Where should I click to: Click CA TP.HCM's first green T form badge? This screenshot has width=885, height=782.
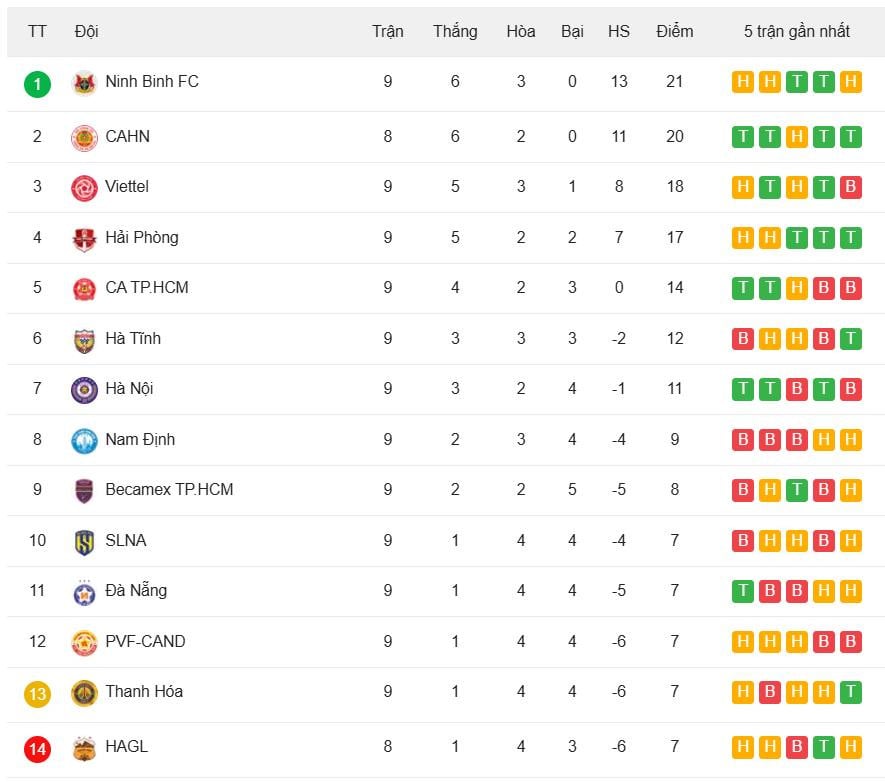[743, 288]
